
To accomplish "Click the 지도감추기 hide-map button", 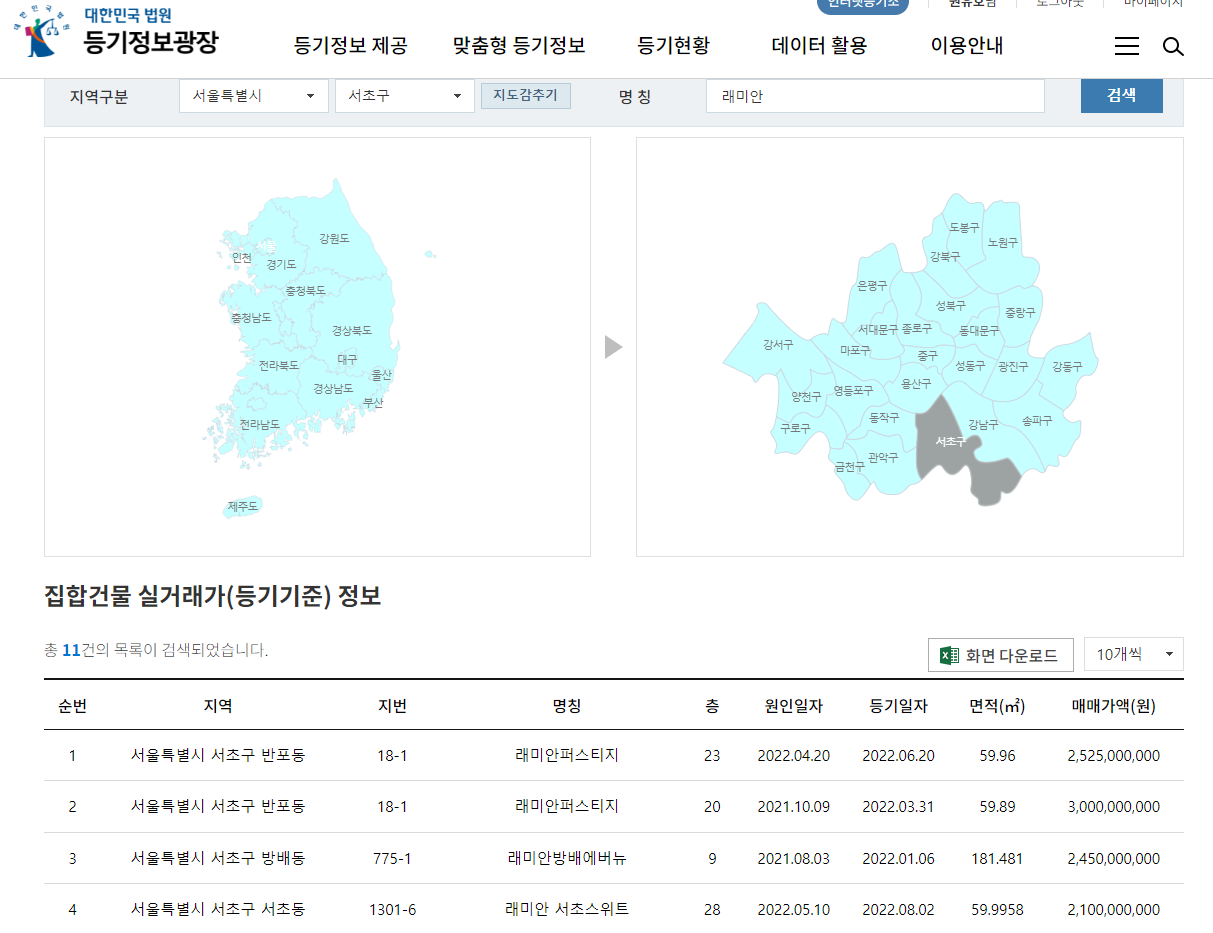I will tap(526, 96).
